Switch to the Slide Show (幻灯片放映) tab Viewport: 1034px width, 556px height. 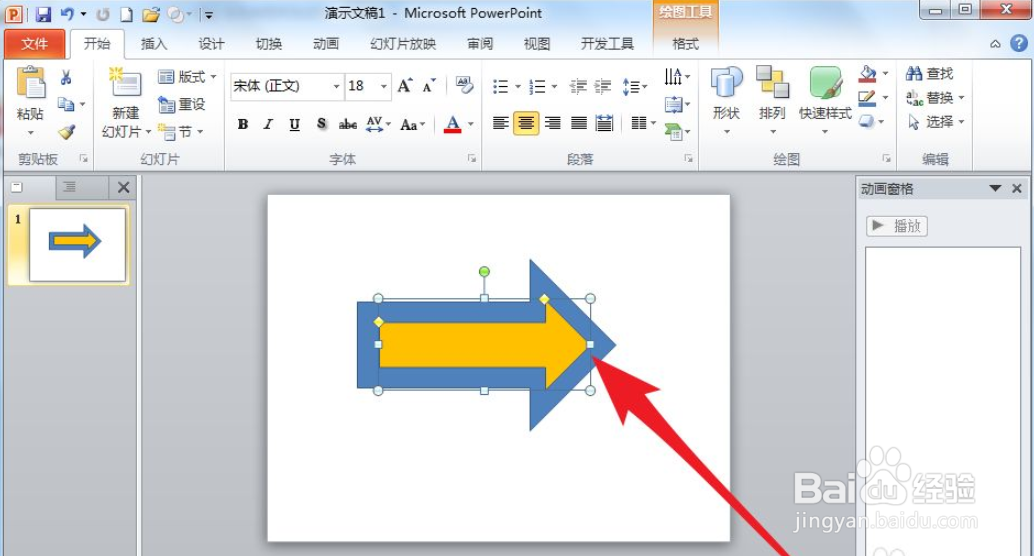tap(403, 44)
